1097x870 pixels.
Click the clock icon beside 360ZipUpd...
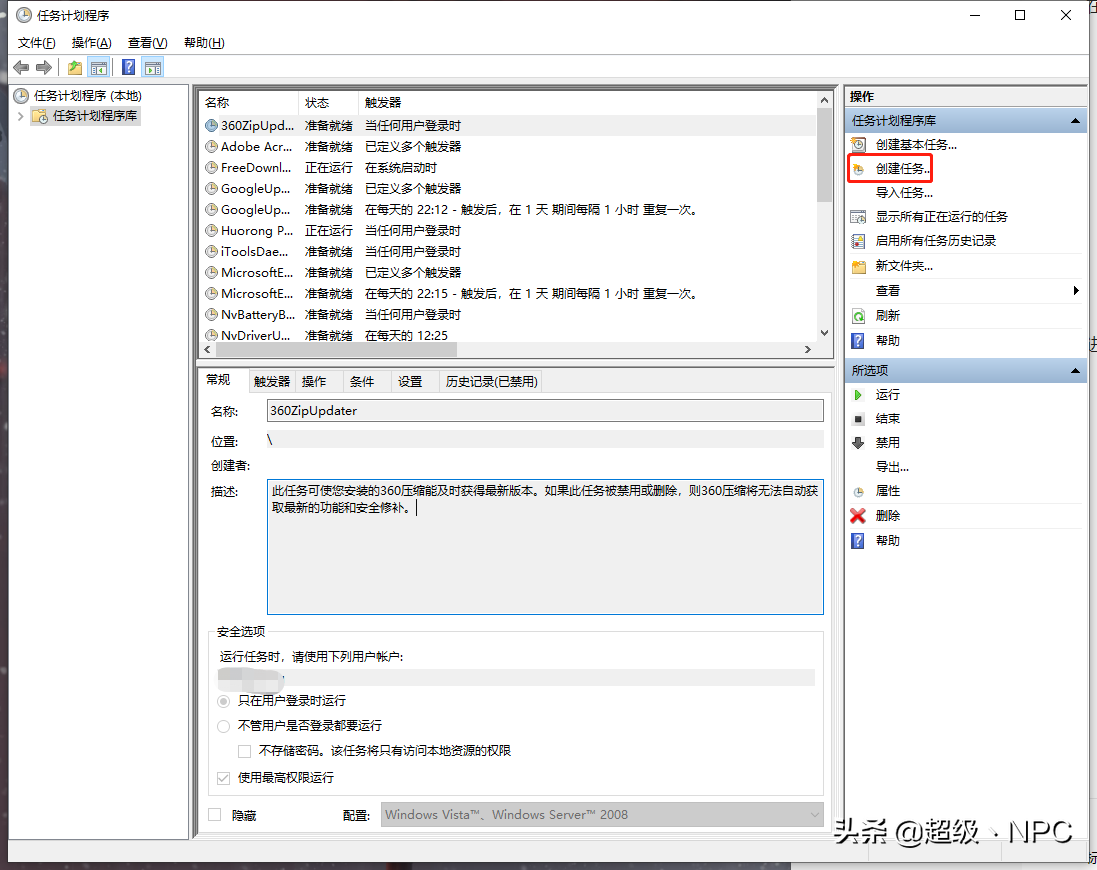(211, 126)
